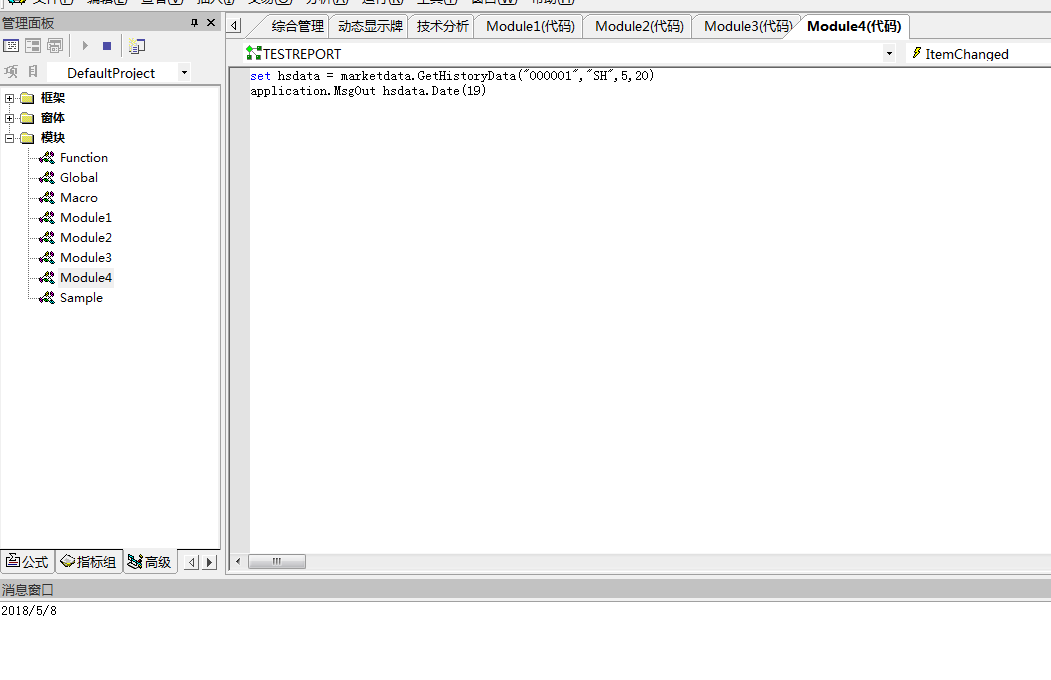Open the ItemChanged procedure list
This screenshot has height=680, width=1051.
coord(977,54)
